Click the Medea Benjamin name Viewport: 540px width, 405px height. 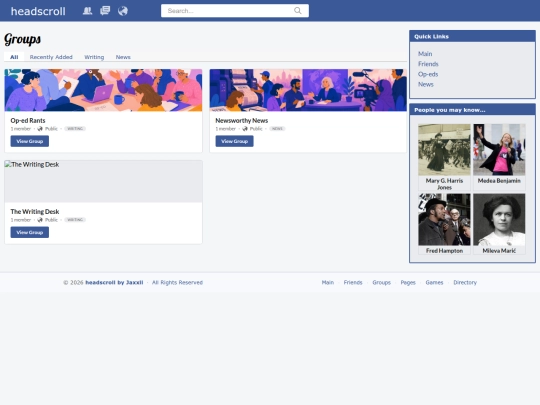point(499,180)
